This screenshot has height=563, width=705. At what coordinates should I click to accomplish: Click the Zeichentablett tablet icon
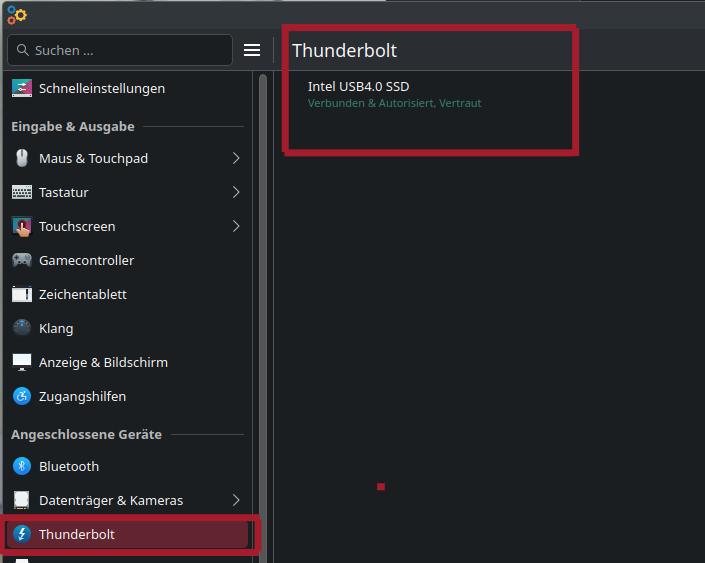click(22, 295)
